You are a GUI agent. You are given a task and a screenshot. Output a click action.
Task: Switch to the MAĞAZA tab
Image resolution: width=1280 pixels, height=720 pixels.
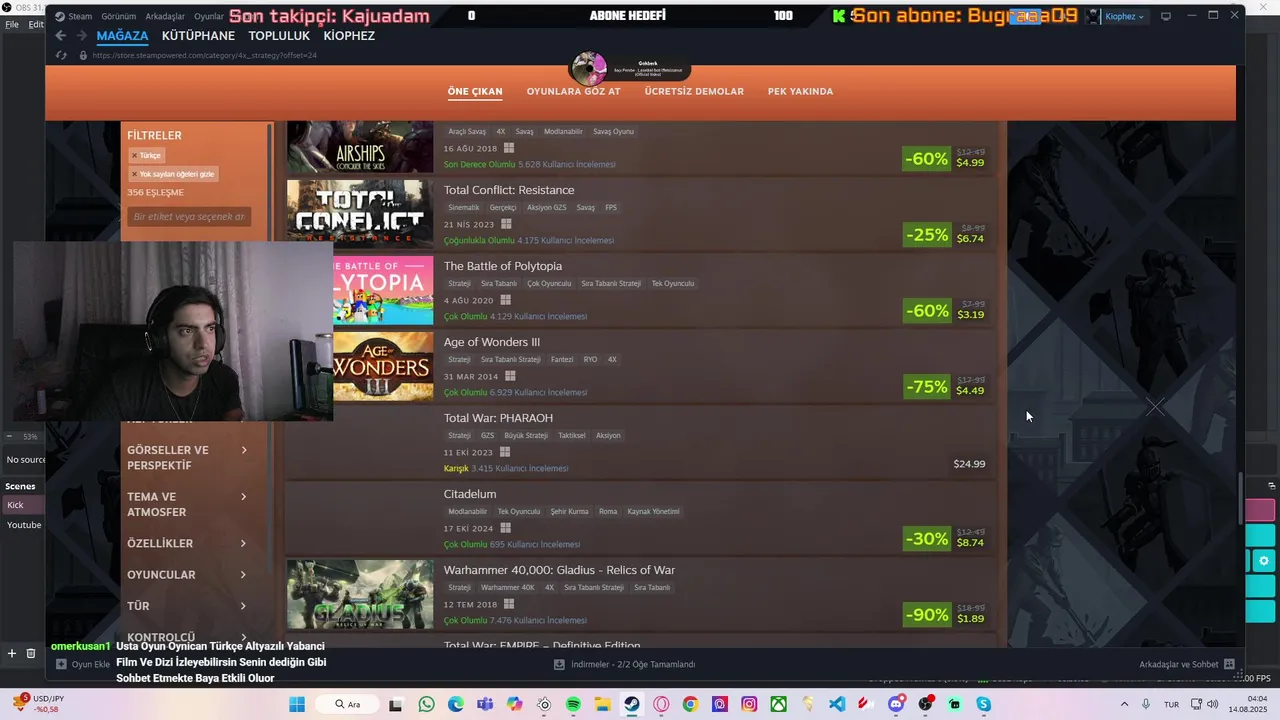(122, 36)
